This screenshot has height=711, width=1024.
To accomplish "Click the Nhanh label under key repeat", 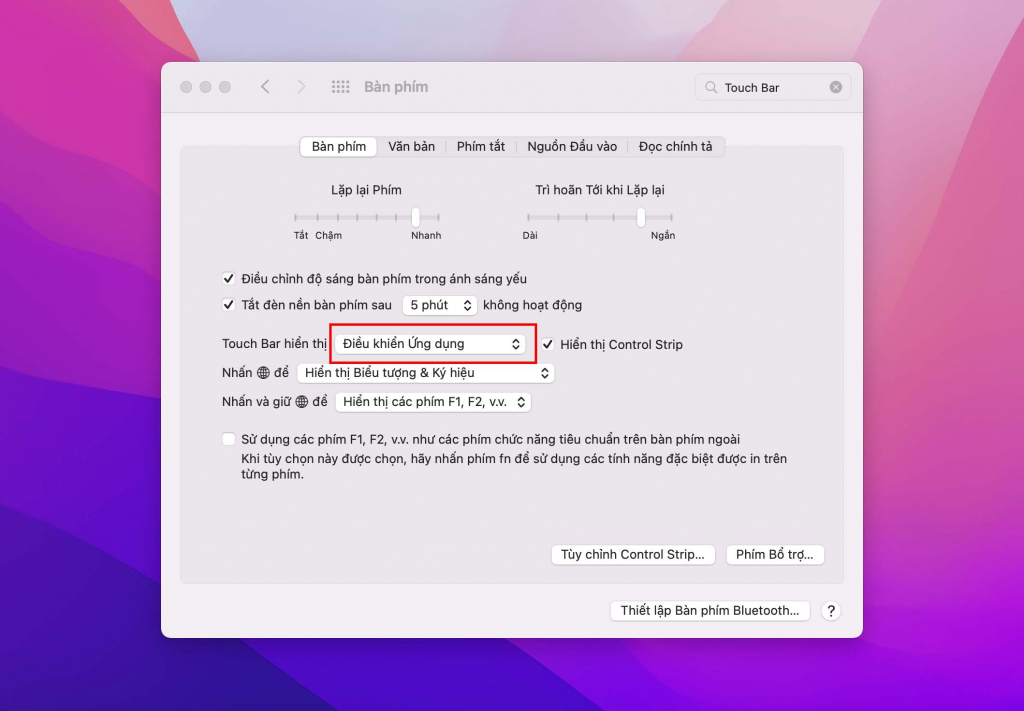I will point(426,236).
